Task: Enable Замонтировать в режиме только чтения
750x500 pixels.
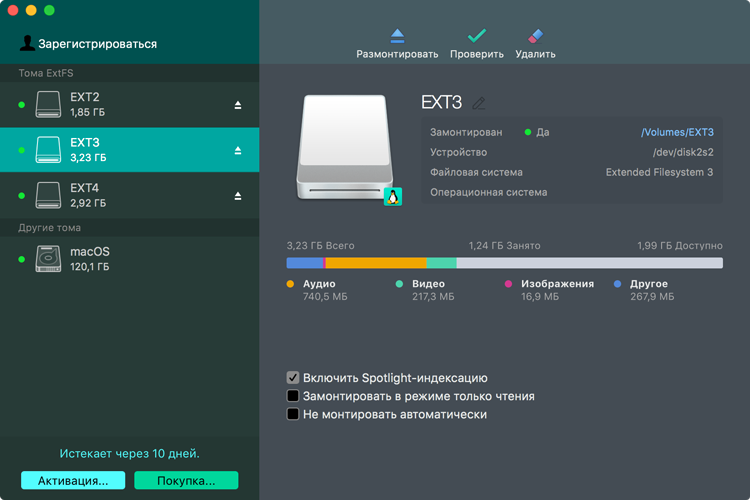Action: click(293, 396)
